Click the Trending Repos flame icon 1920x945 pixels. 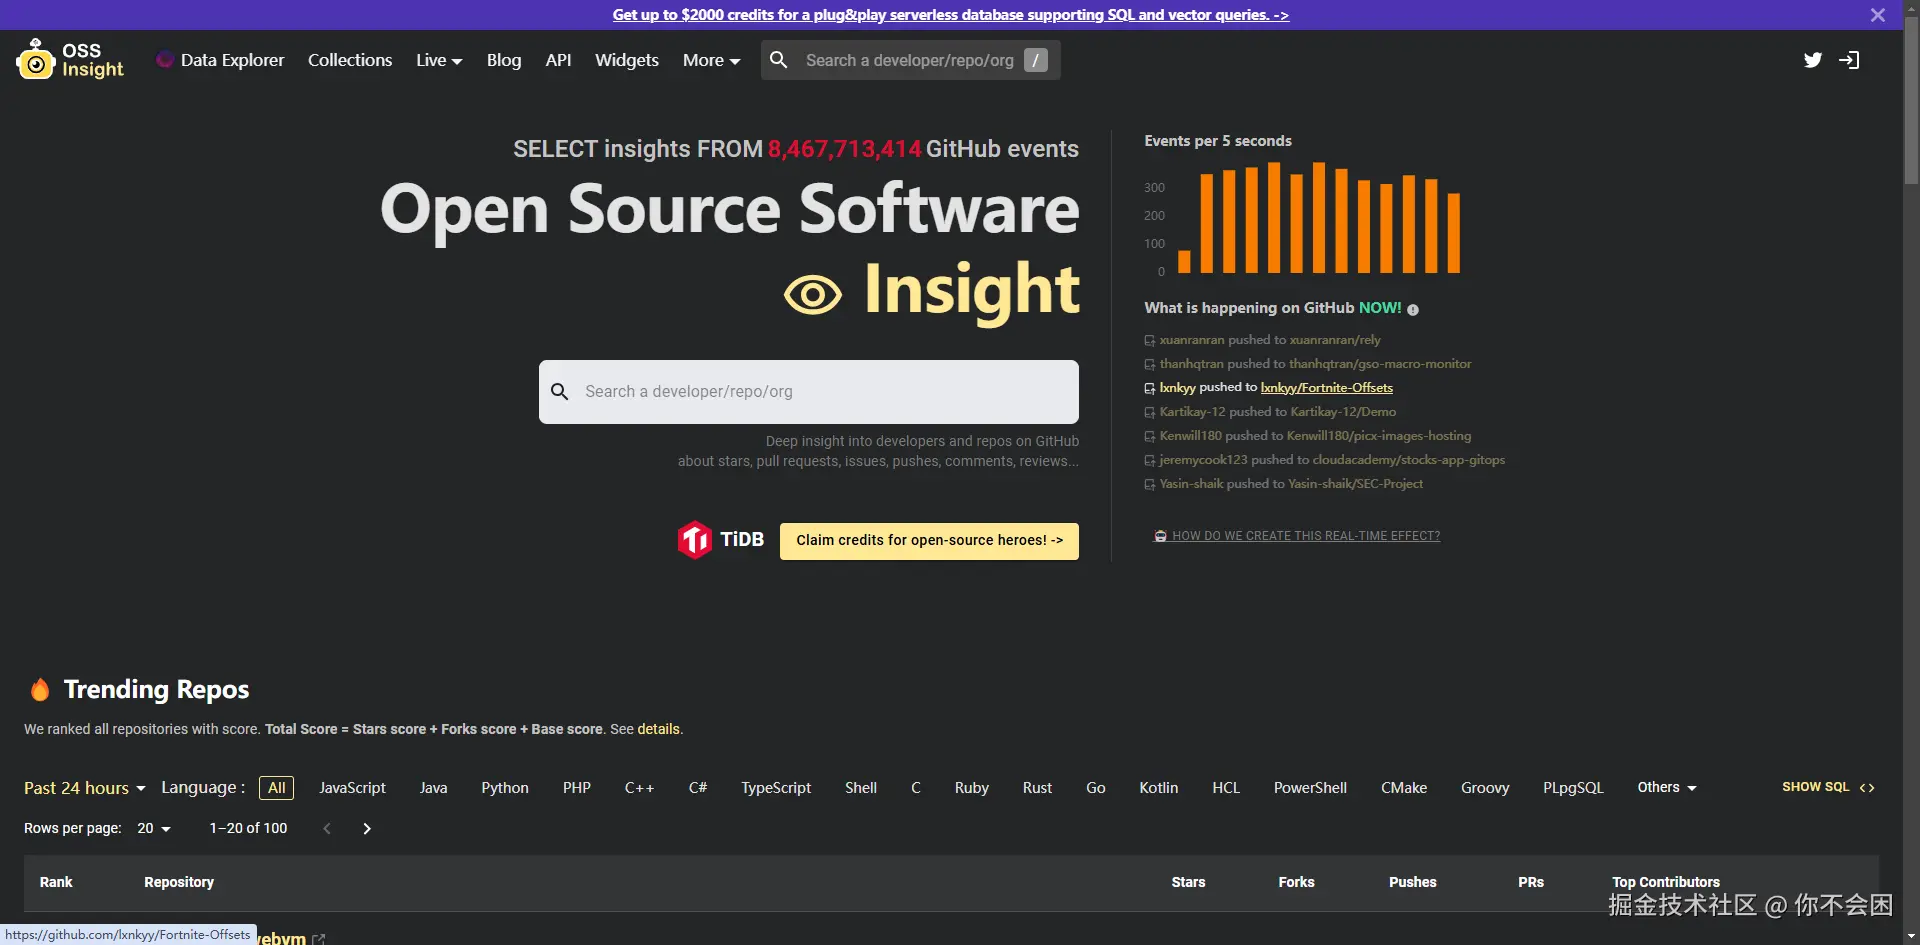tap(40, 689)
